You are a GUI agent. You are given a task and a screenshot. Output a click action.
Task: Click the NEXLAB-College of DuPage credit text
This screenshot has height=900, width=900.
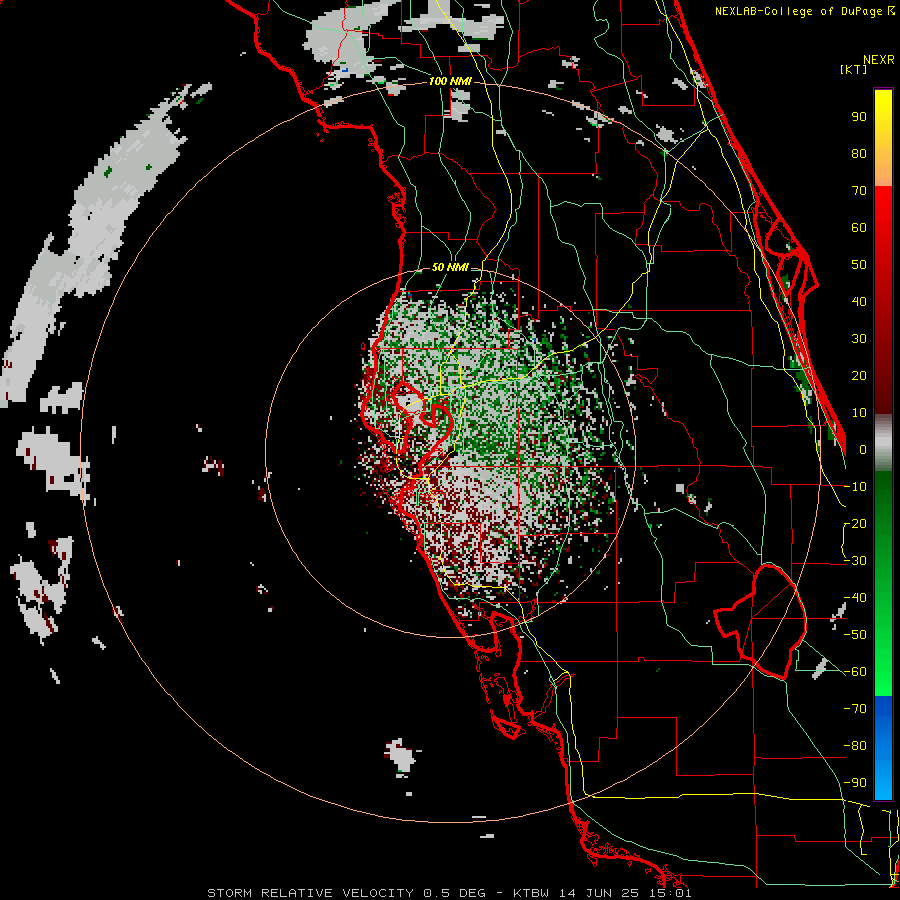[x=799, y=11]
